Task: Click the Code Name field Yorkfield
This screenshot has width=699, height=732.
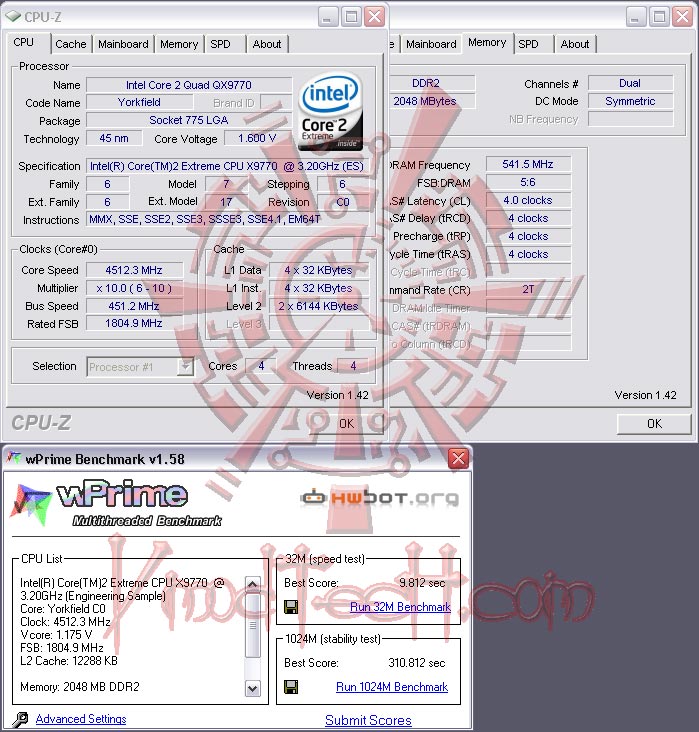Action: point(139,102)
